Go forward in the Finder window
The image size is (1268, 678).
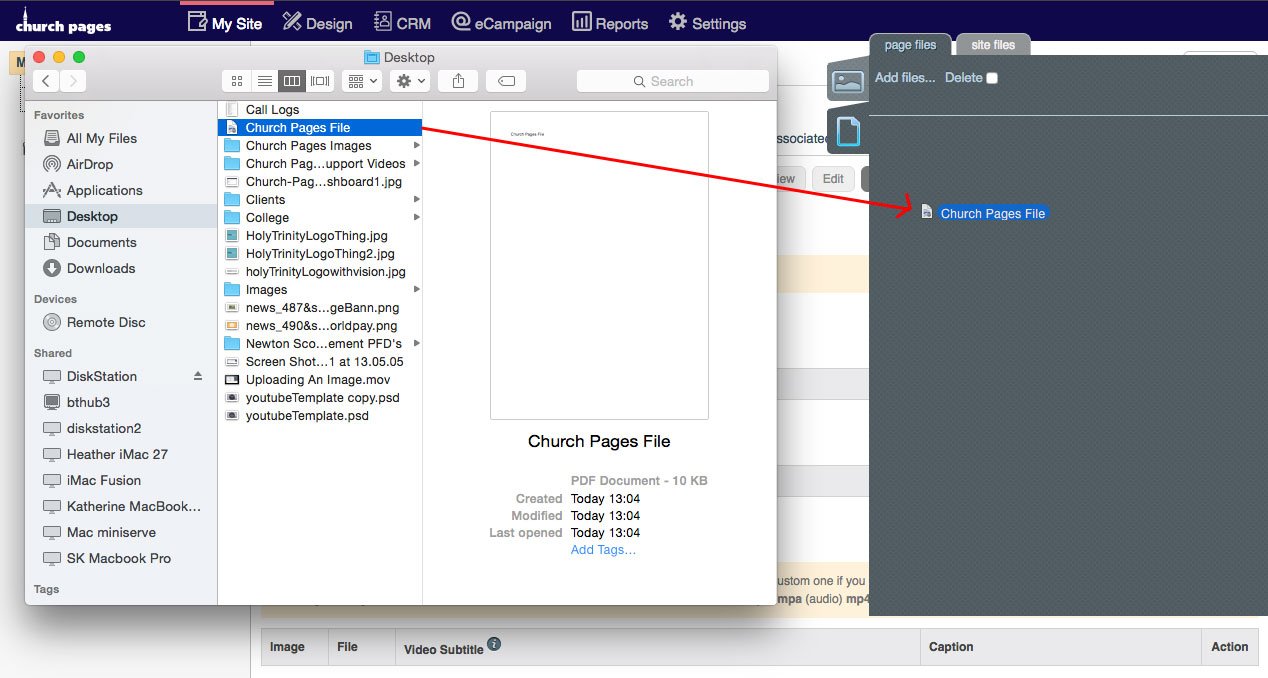point(72,81)
